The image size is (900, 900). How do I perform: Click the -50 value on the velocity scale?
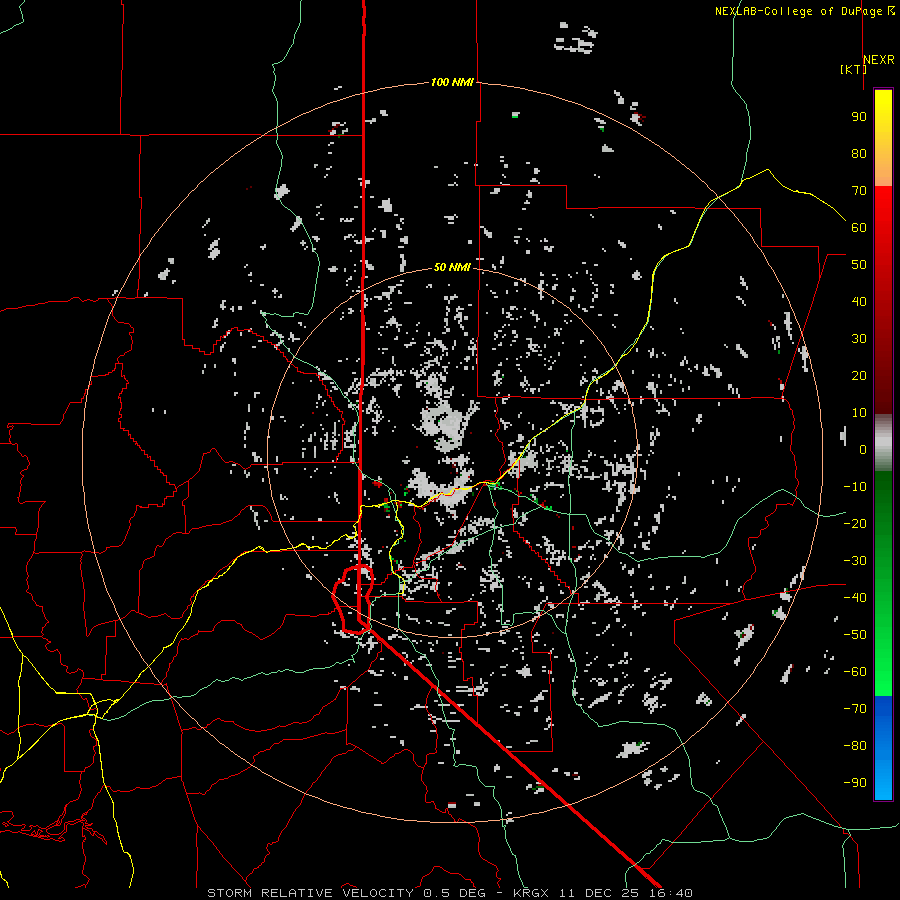[855, 635]
